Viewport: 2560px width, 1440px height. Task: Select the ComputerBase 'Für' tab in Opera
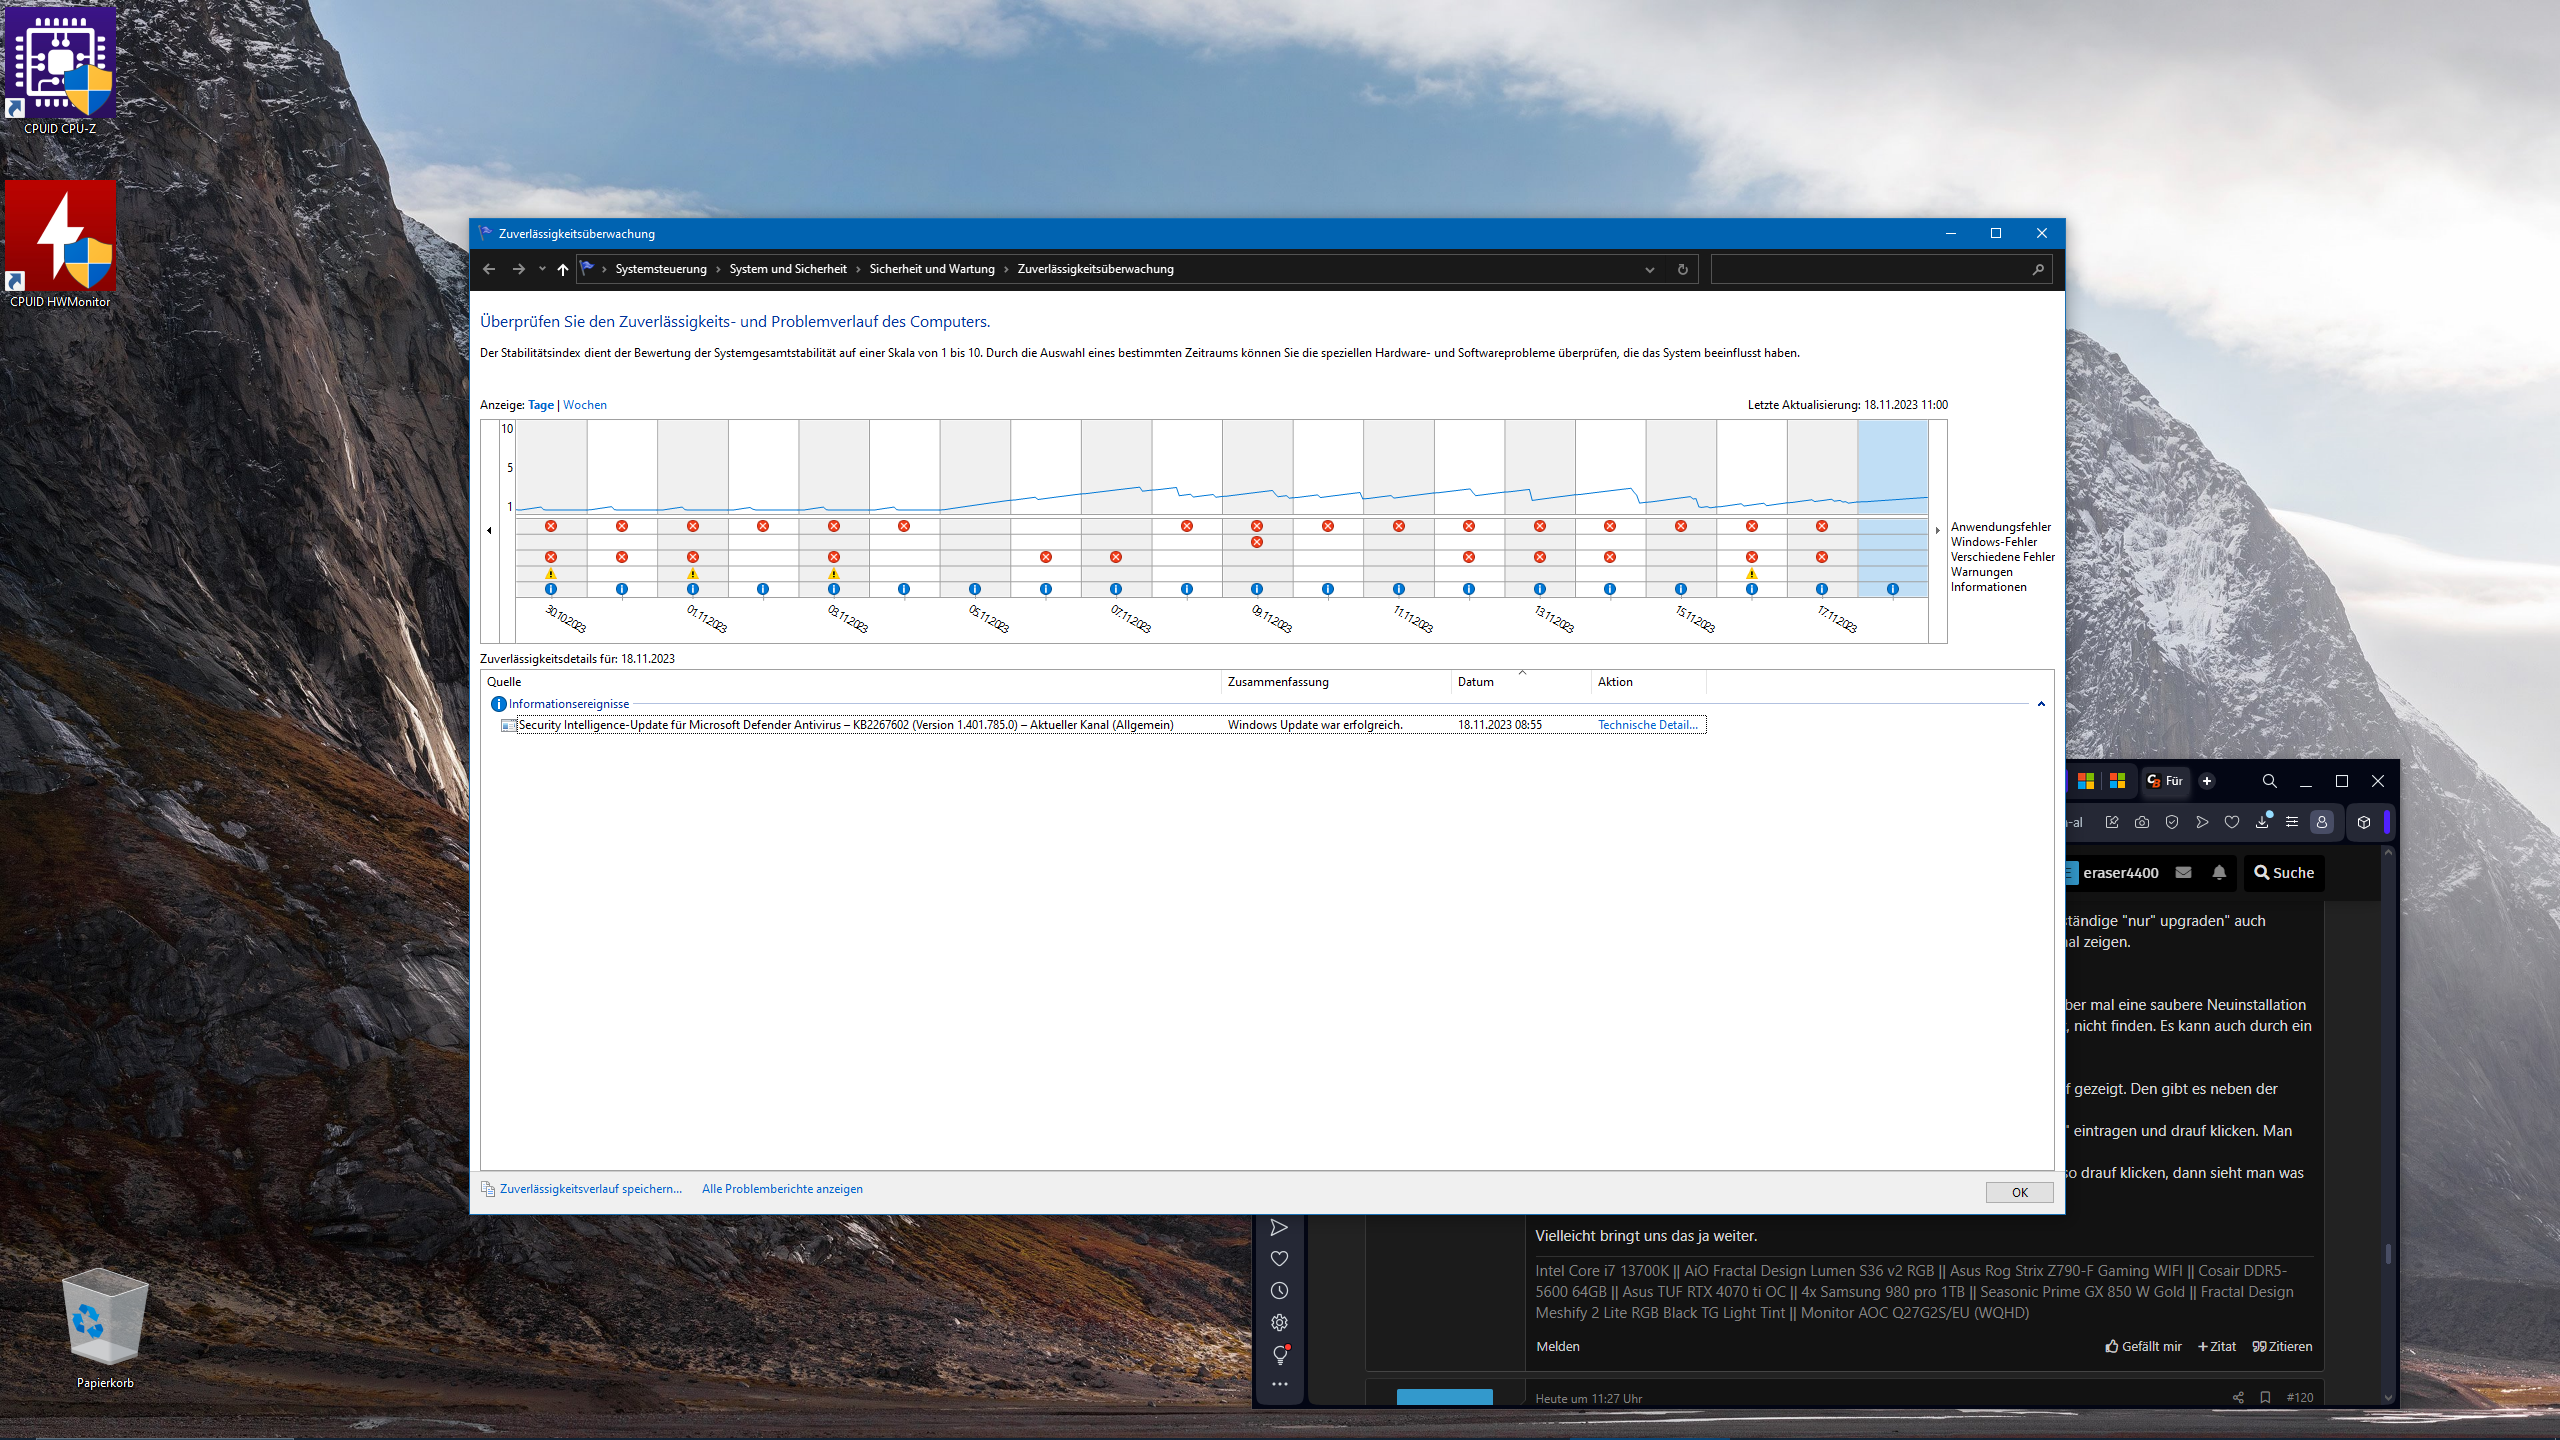2165,781
